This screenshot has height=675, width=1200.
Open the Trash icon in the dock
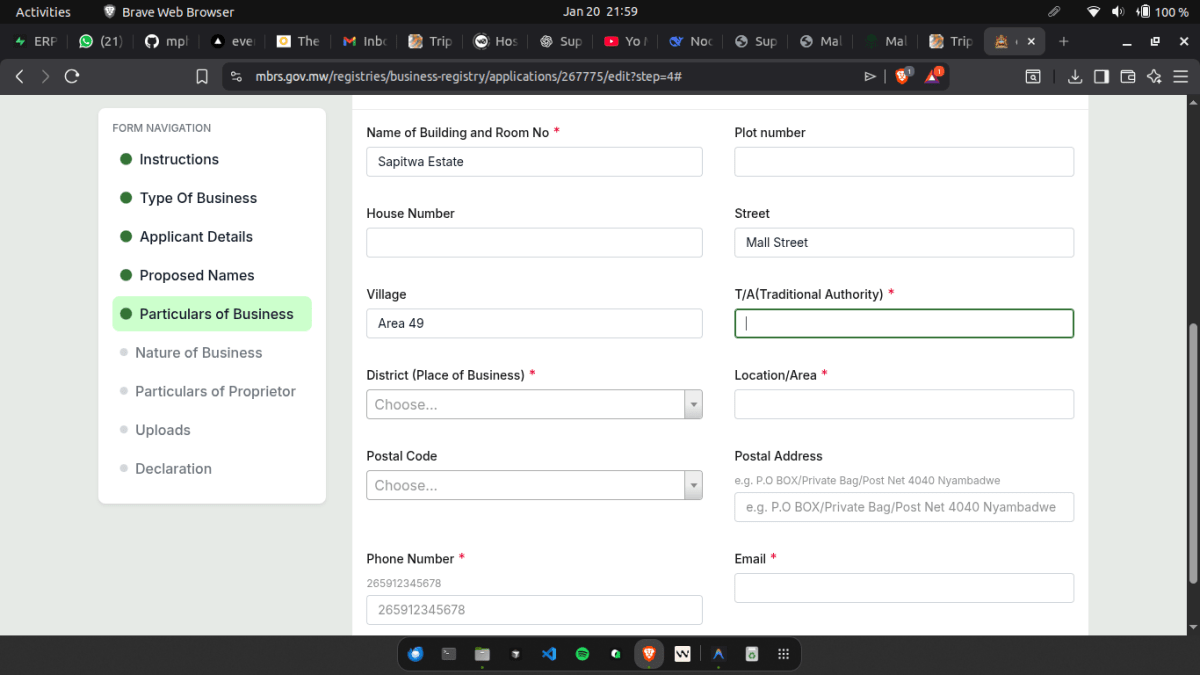click(751, 654)
